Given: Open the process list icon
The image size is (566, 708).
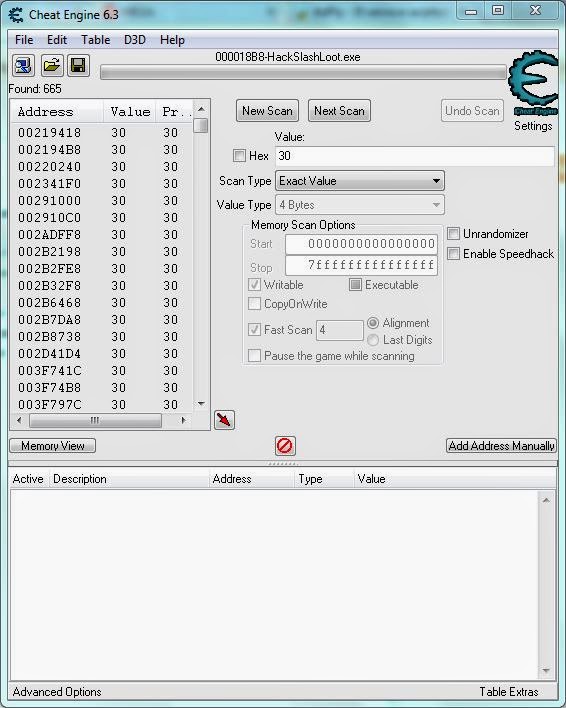Looking at the screenshot, I should 23,66.
